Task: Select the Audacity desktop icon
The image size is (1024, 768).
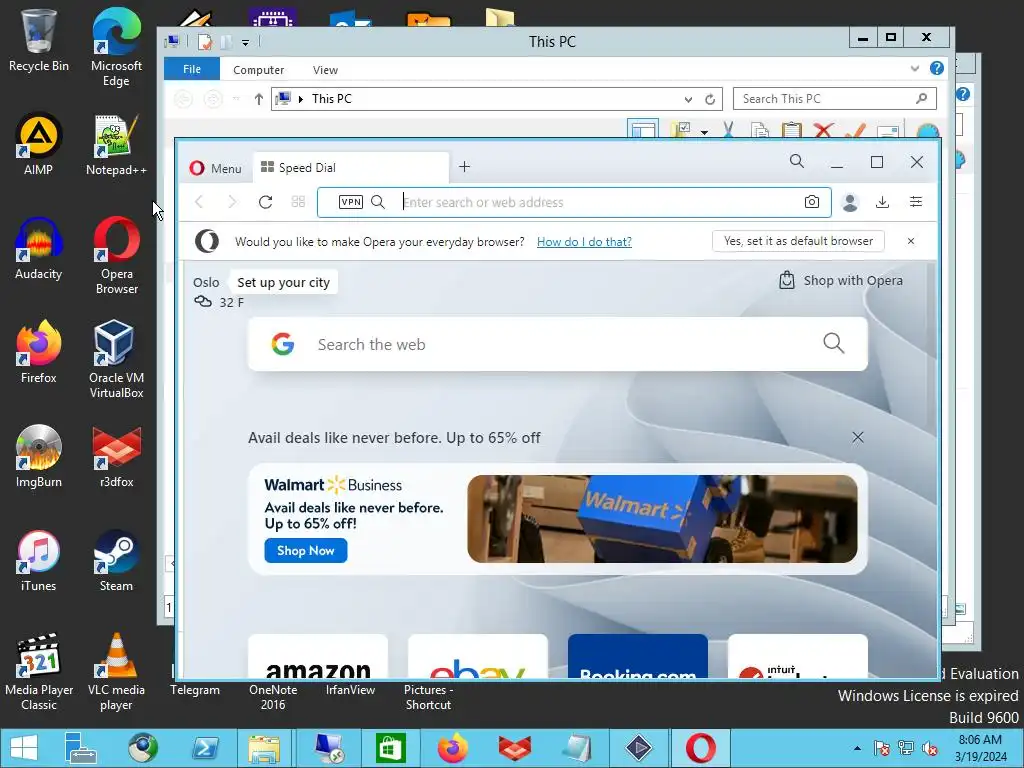Action: [39, 248]
